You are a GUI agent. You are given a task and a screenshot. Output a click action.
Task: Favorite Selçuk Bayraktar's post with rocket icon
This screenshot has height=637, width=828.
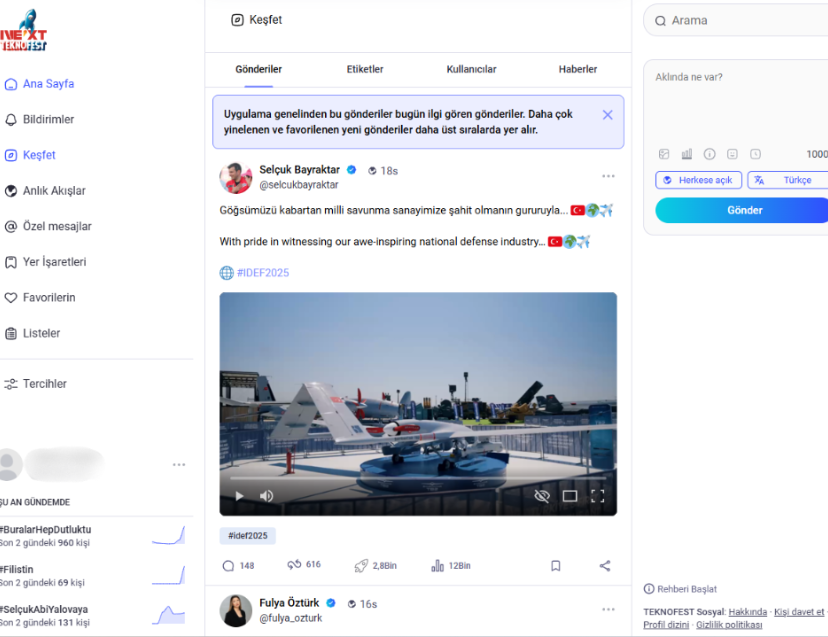click(x=361, y=566)
